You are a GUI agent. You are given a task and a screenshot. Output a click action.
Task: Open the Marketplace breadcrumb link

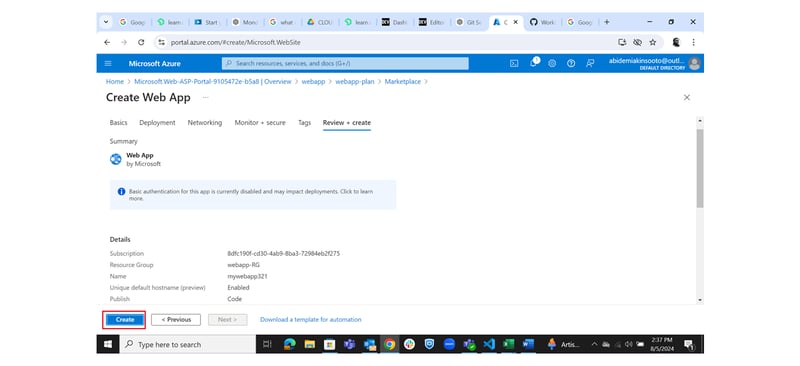pyautogui.click(x=403, y=82)
